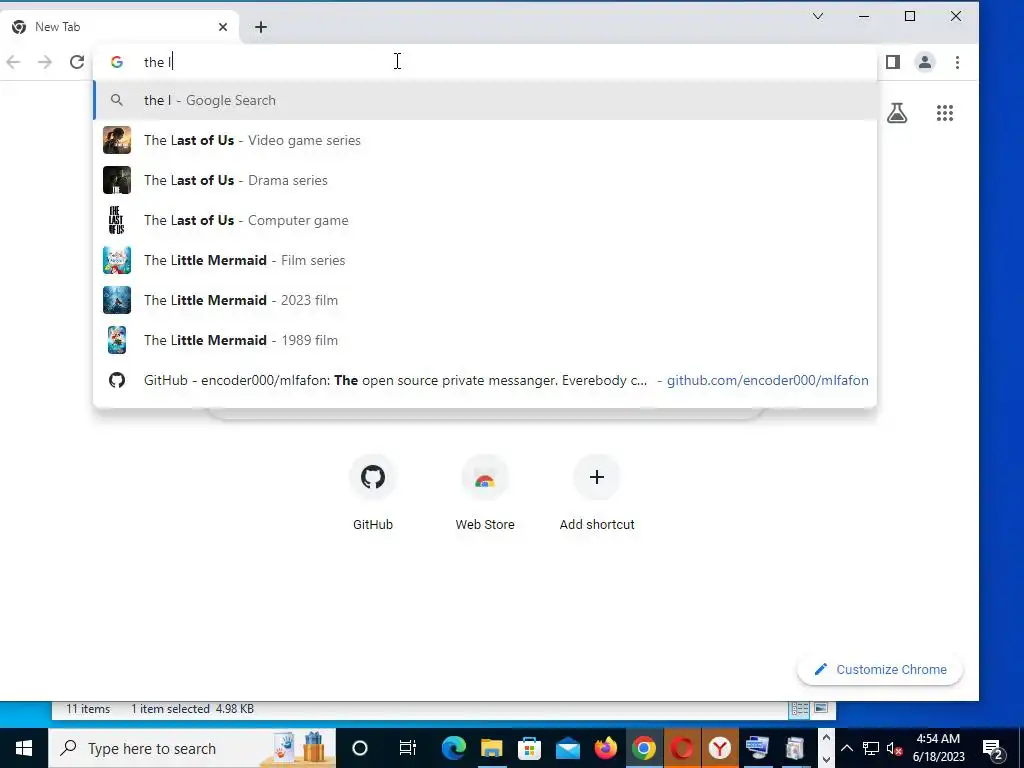Click Chrome icon on taskbar
1024x768 pixels.
643,748
